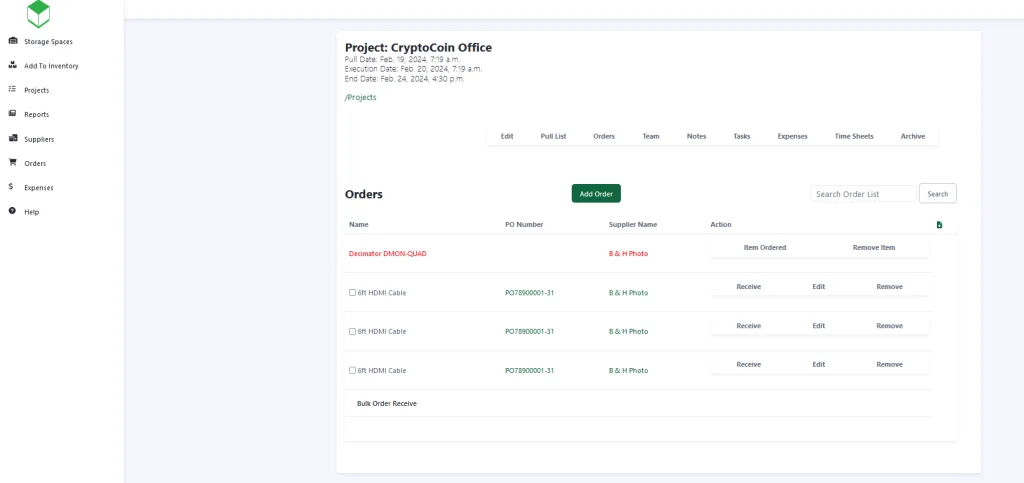This screenshot has width=1024, height=483.
Task: Click Item Ordered for Decimator DMON-QUAD
Action: 765,247
